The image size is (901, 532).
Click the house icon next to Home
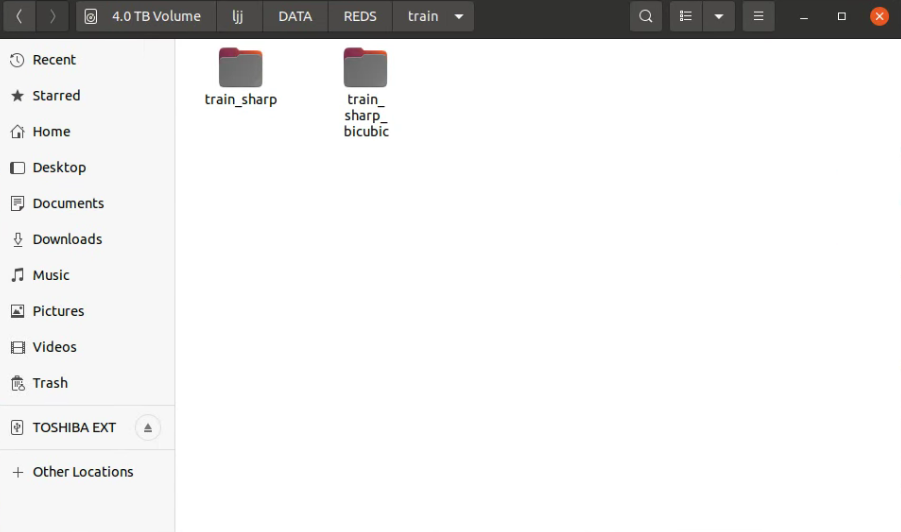(17, 132)
